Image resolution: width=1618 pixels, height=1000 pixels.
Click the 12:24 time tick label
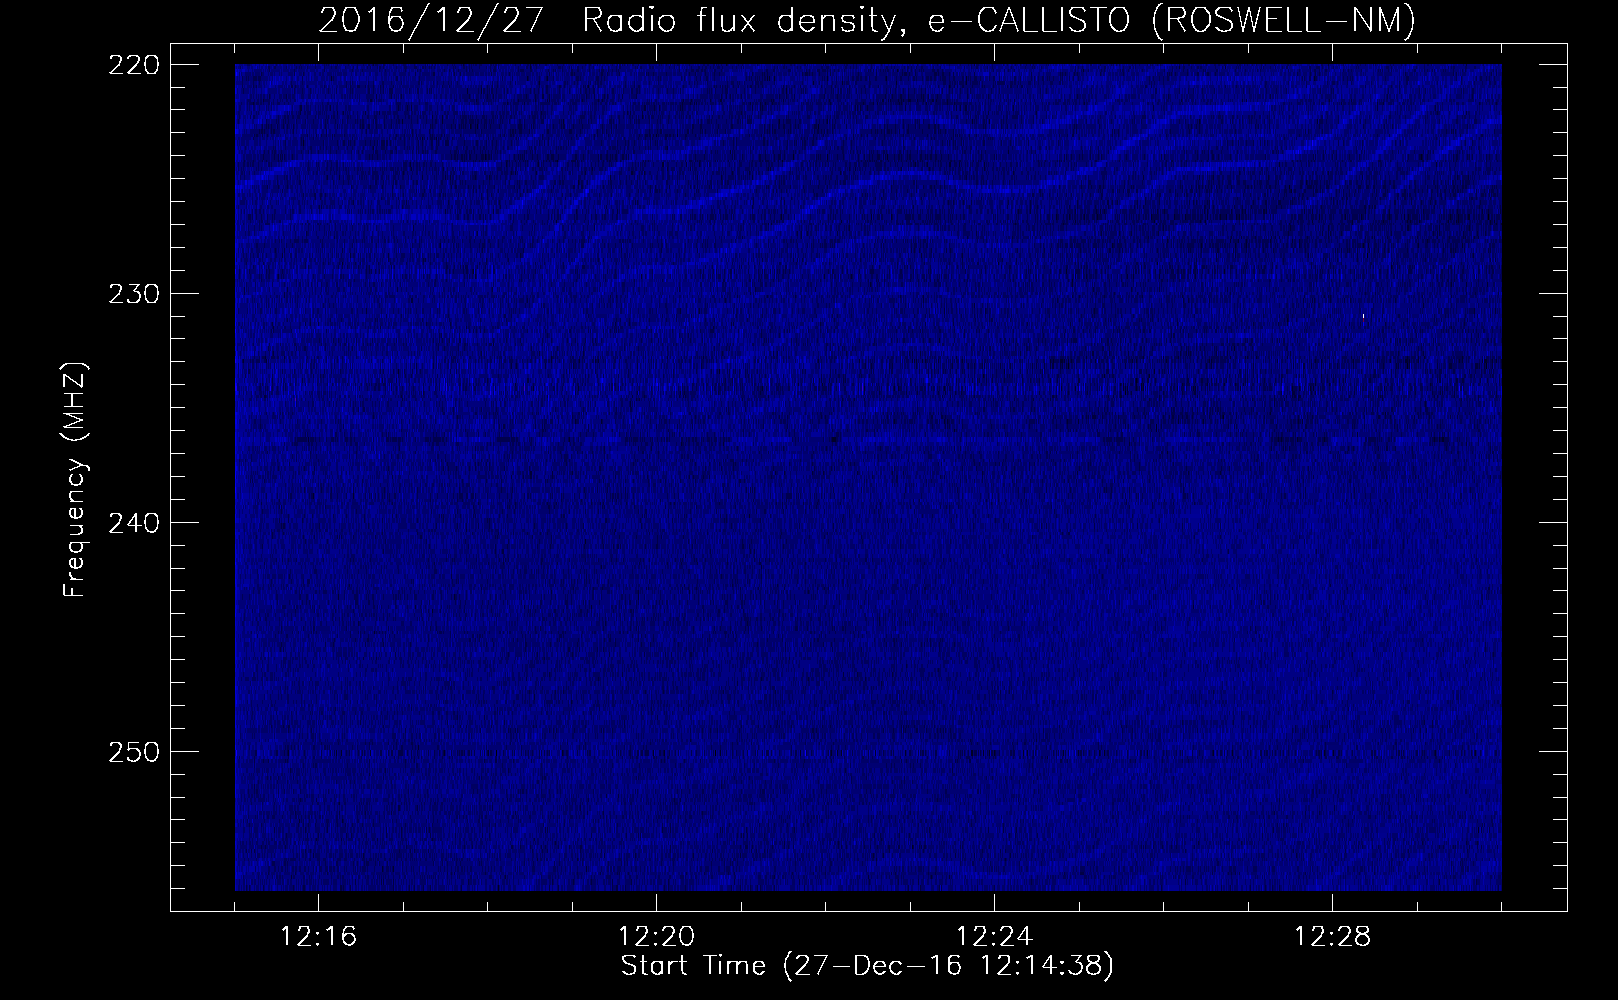[x=995, y=937]
